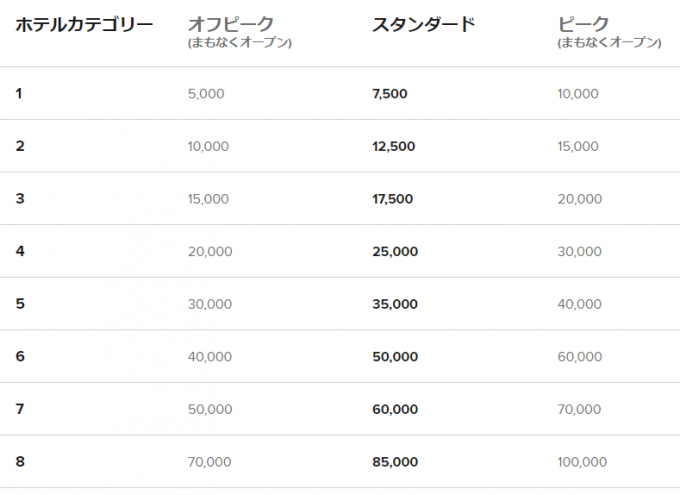Click category 1 off-peak value 5,000
Viewport: 680px width, 495px height.
[206, 94]
